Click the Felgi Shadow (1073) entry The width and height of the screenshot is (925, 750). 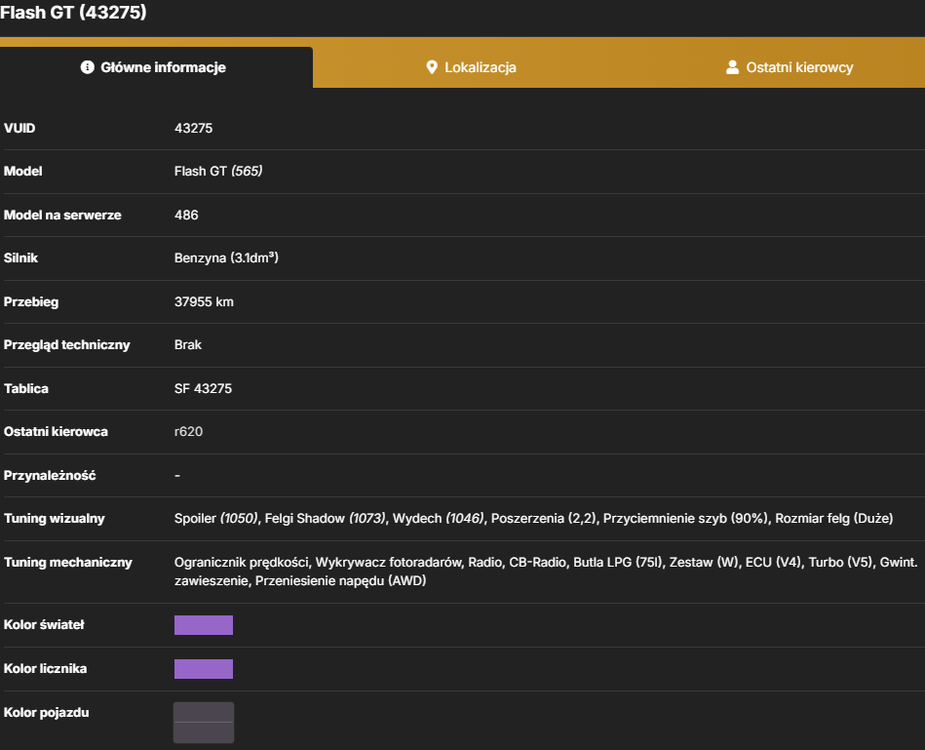coord(325,518)
